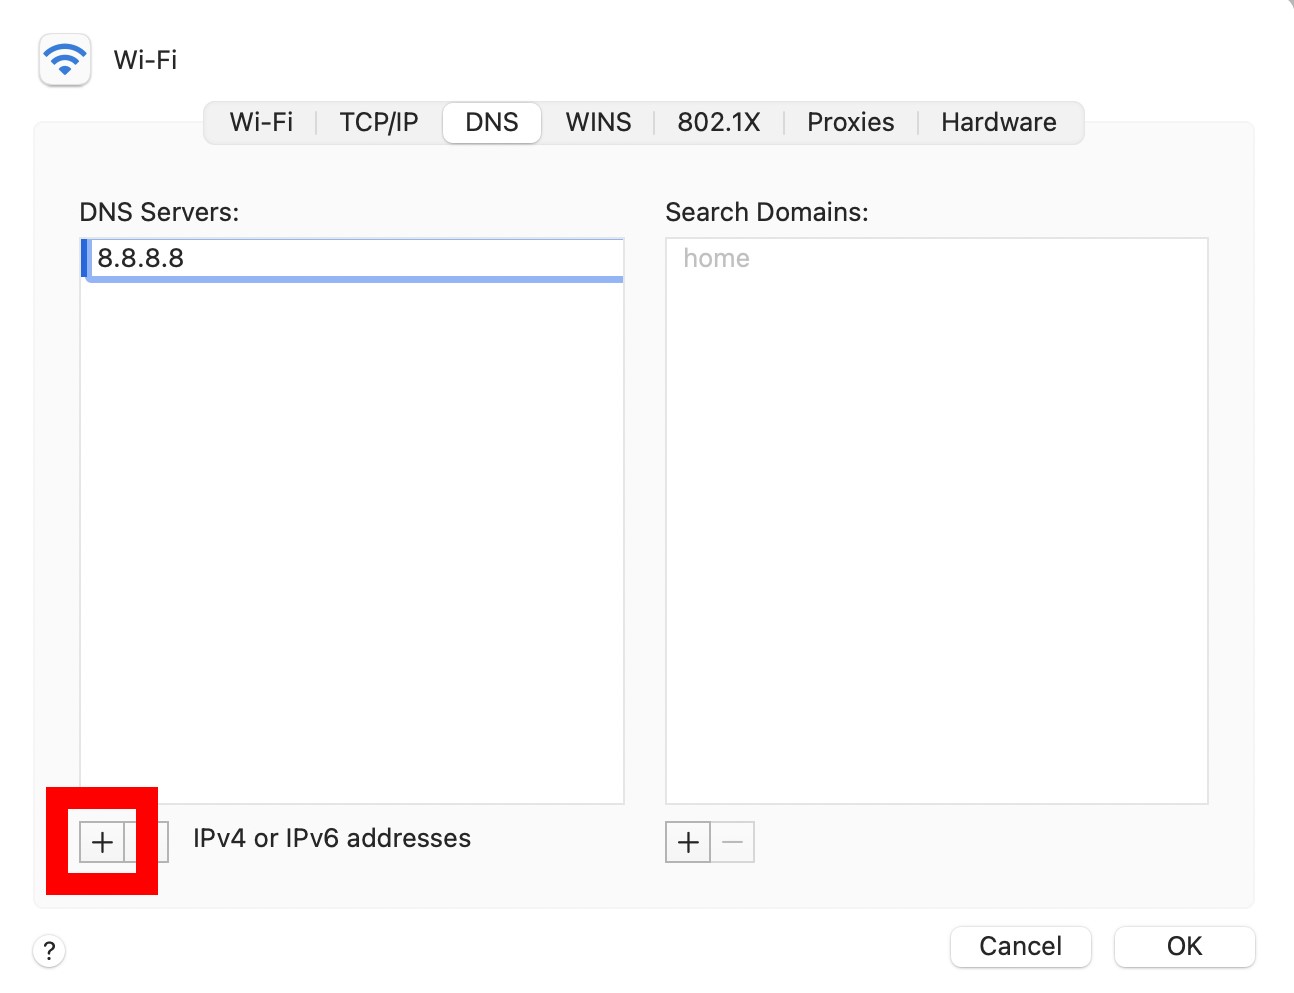This screenshot has height=993, width=1294.
Task: Select the Hardware tab
Action: coord(998,122)
